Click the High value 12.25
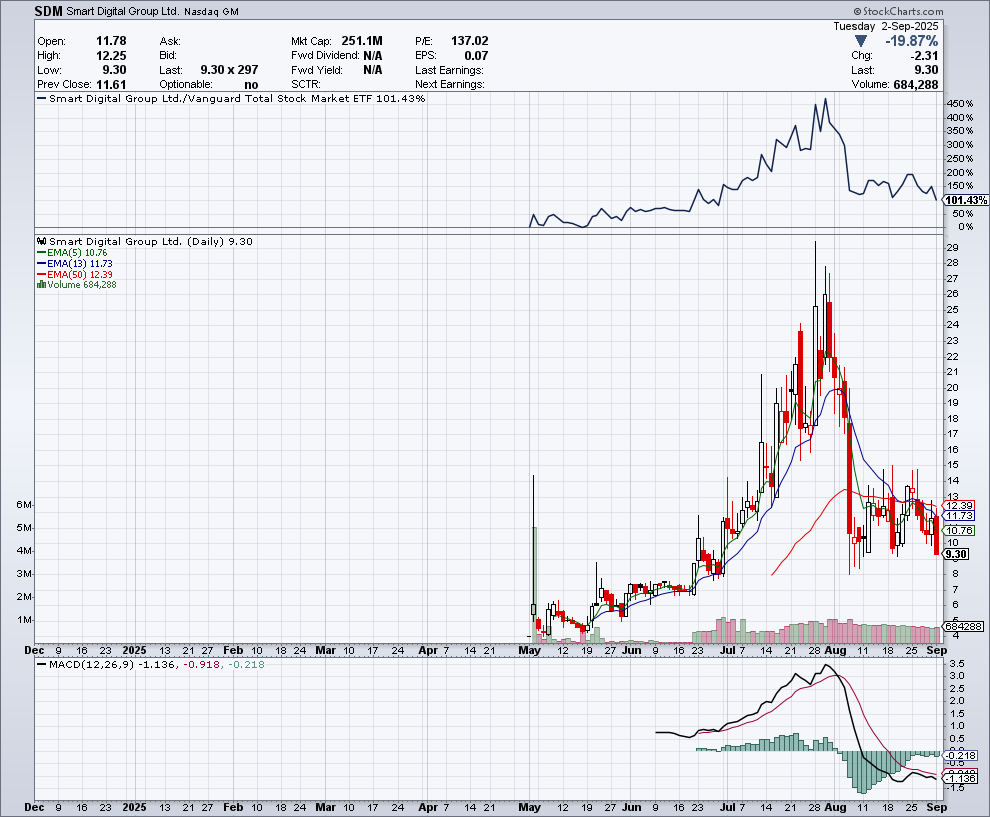Screen dimensions: 990x817 point(111,56)
